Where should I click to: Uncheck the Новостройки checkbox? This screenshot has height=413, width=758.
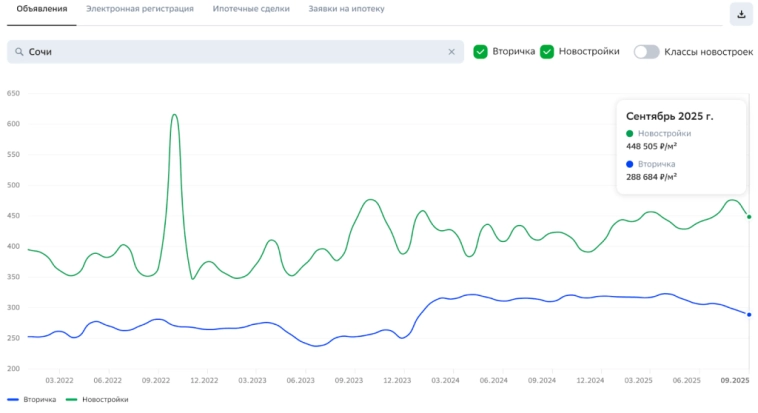point(547,51)
